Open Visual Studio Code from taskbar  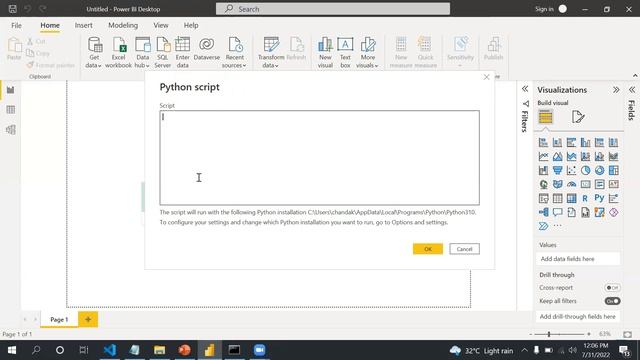[x=110, y=350]
